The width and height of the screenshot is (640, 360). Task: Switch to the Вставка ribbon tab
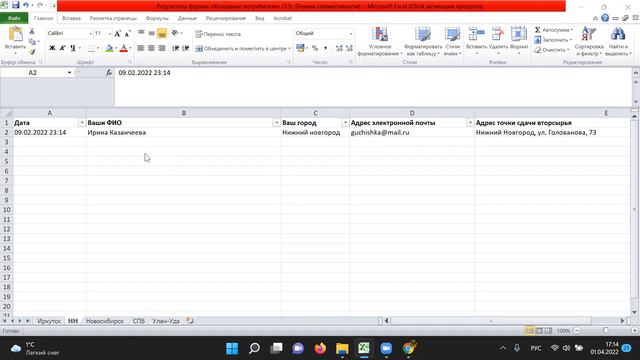(71, 18)
